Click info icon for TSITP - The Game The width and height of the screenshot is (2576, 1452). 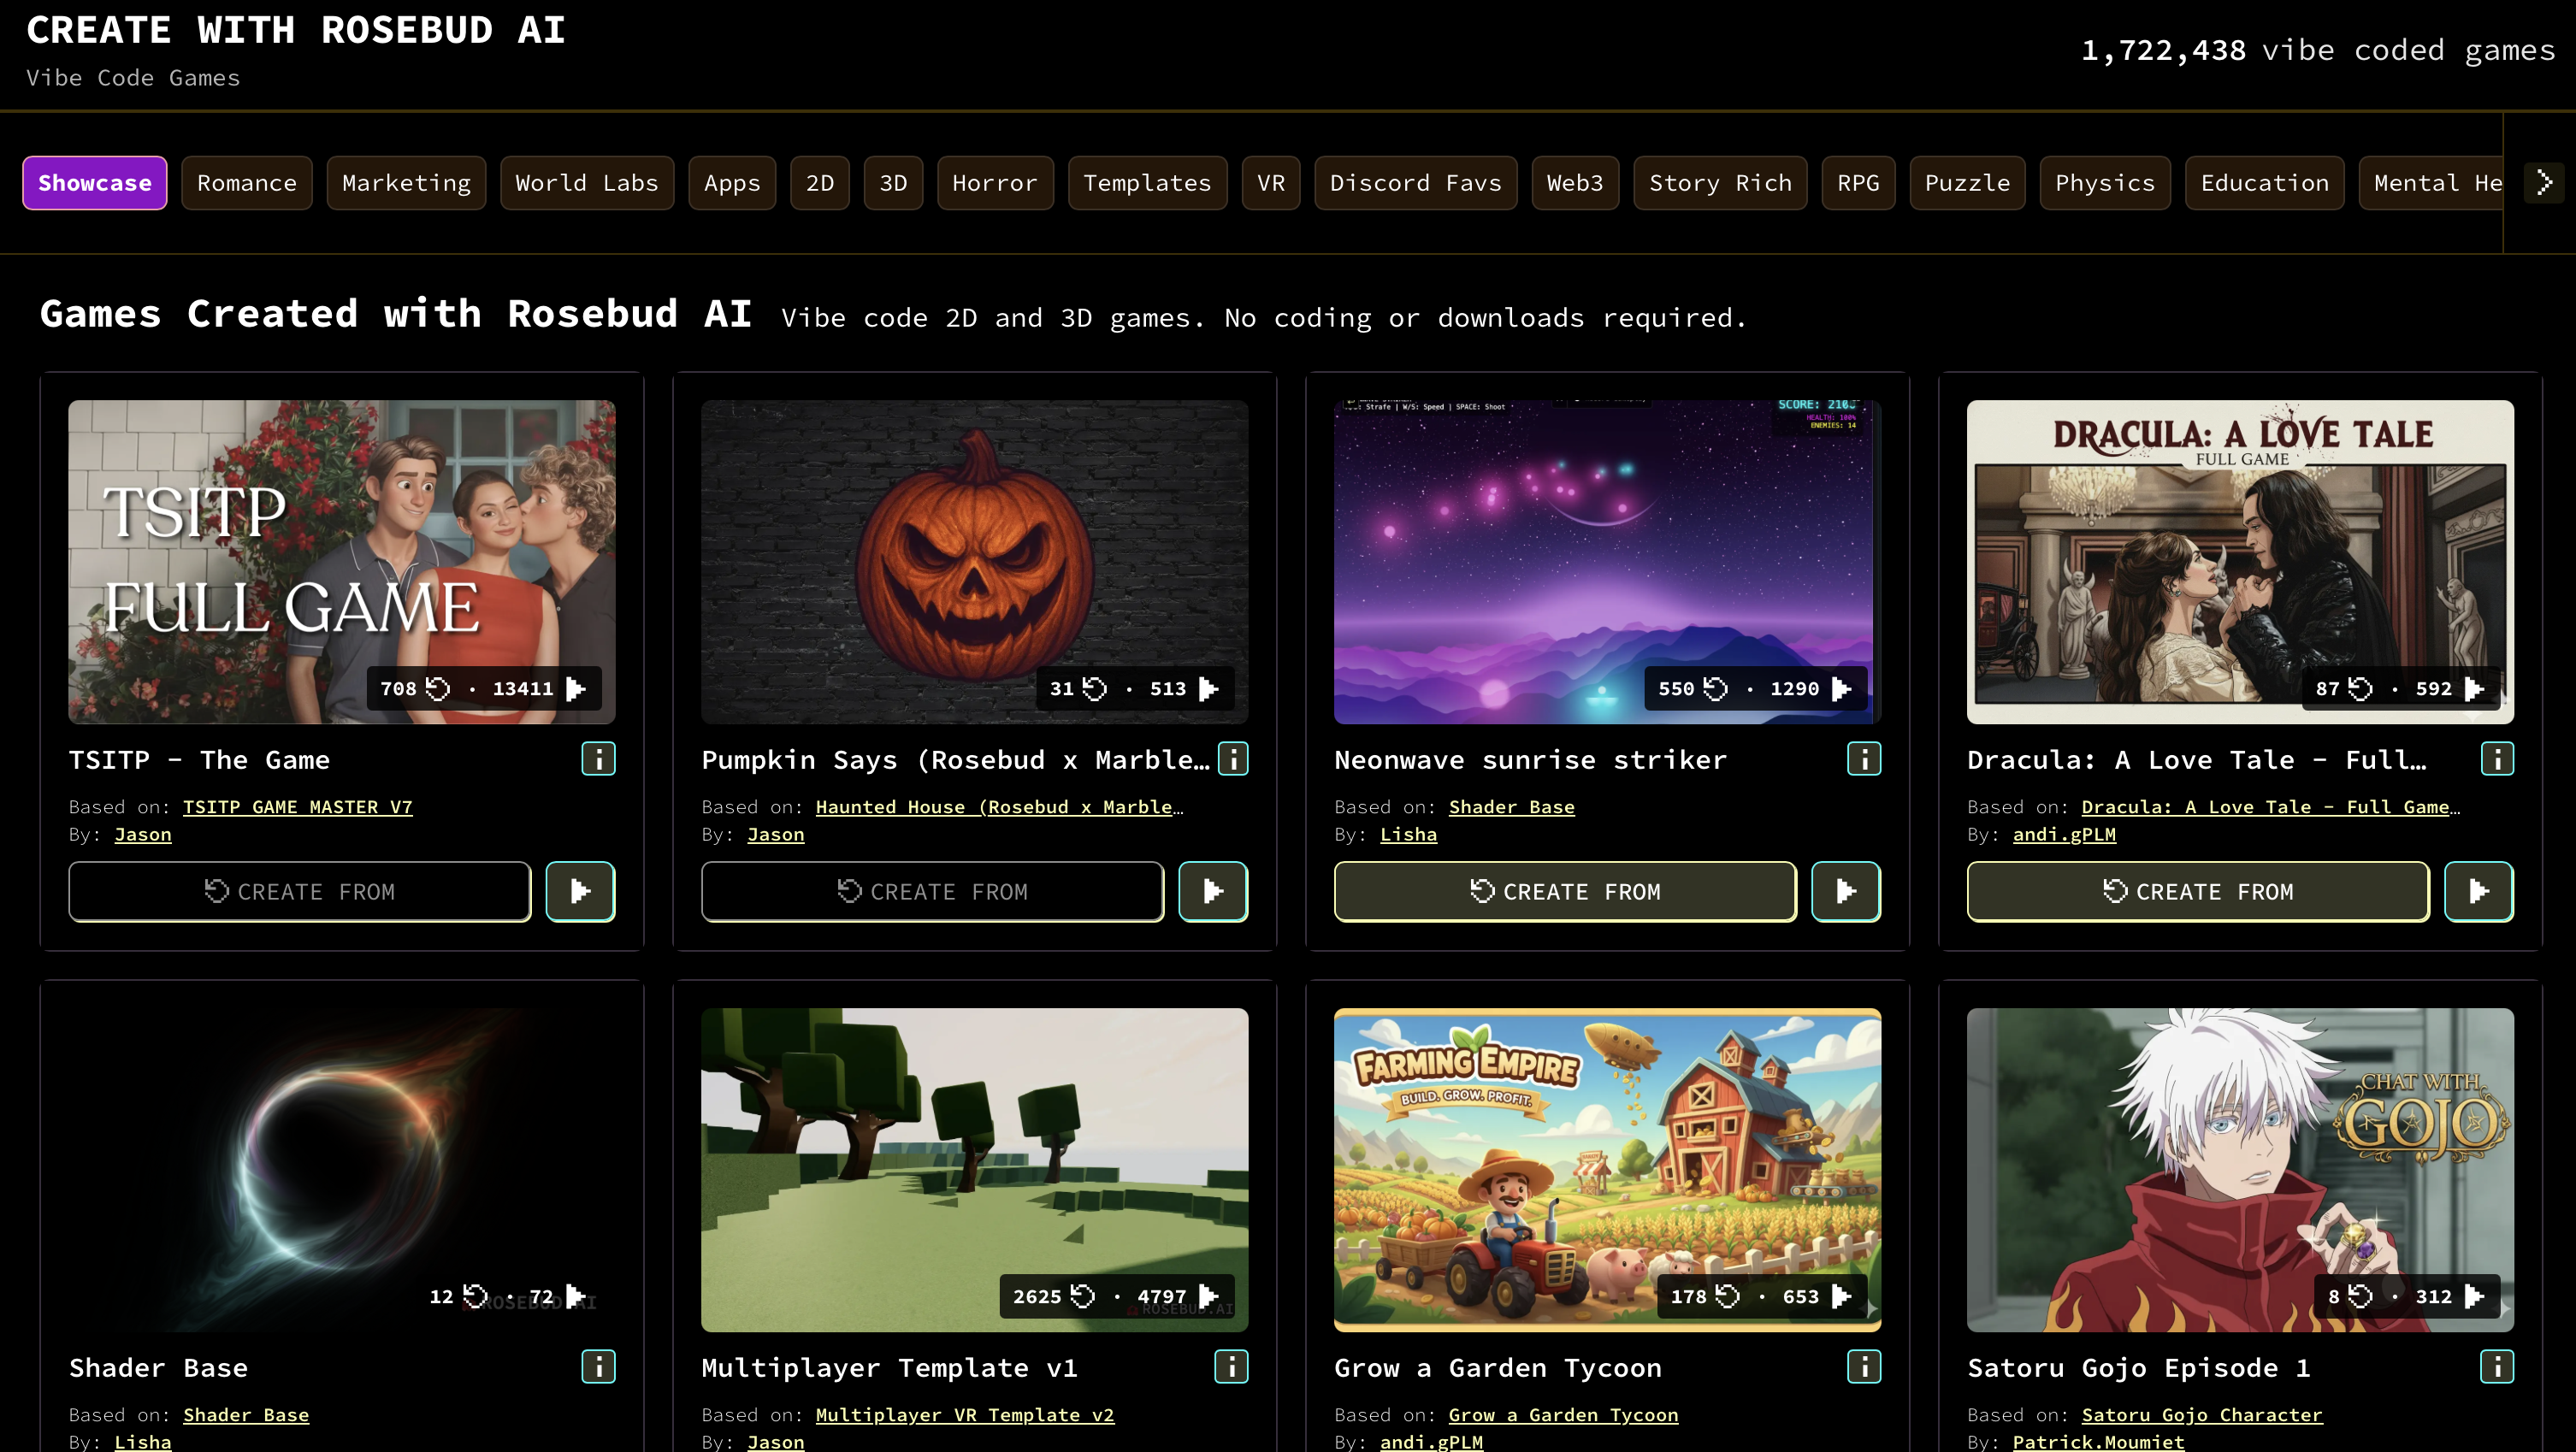[598, 759]
